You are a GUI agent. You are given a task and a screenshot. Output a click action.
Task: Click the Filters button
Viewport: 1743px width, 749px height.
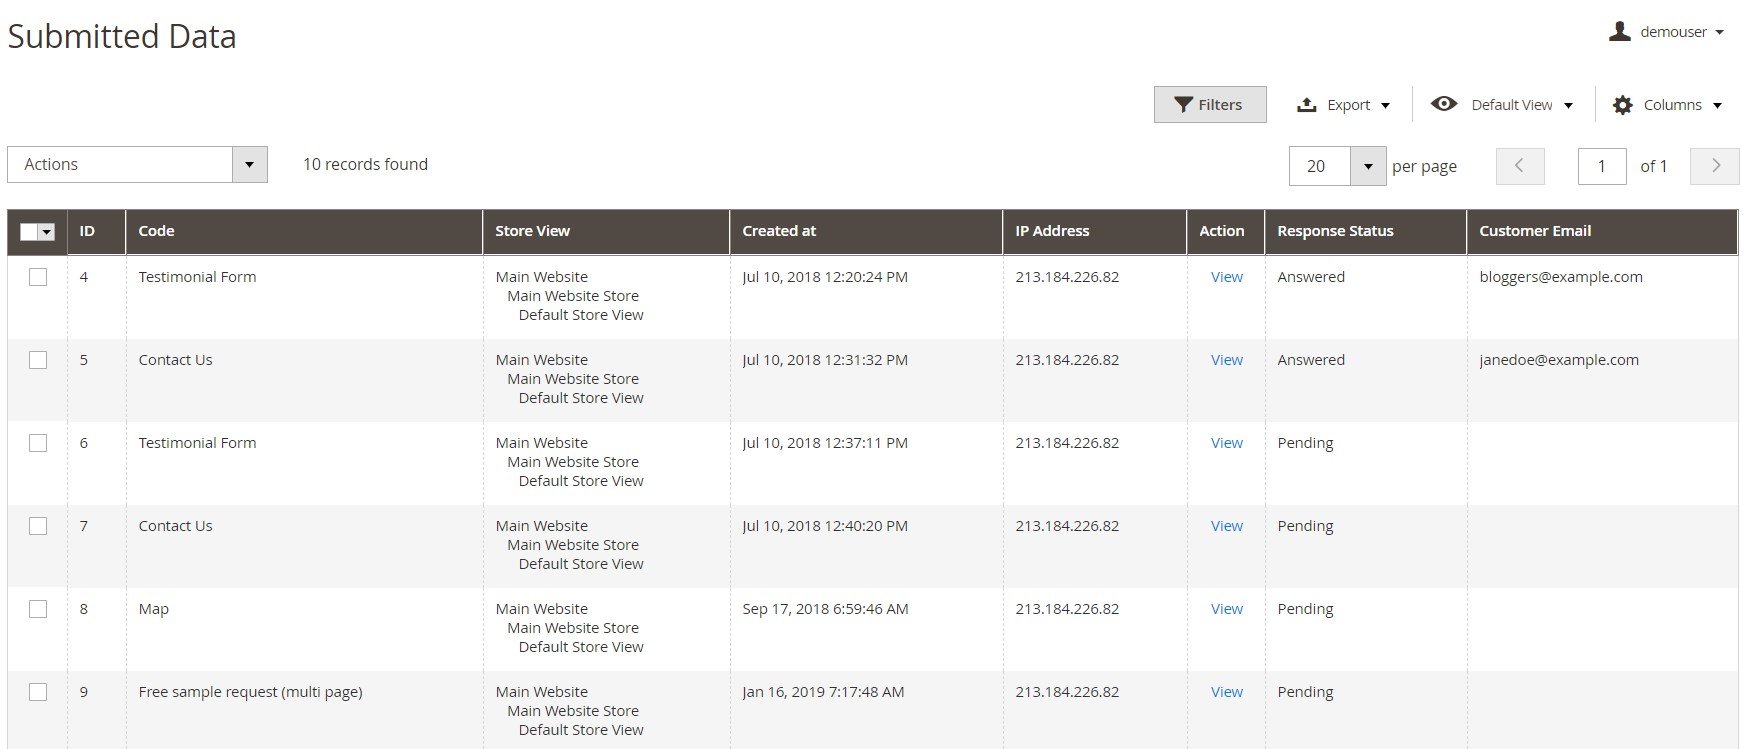point(1210,105)
